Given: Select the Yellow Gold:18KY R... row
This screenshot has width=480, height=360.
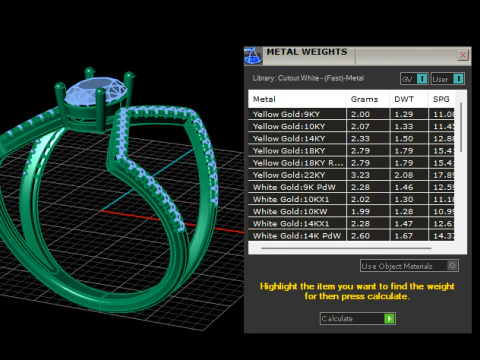Looking at the screenshot, I should click(351, 163).
